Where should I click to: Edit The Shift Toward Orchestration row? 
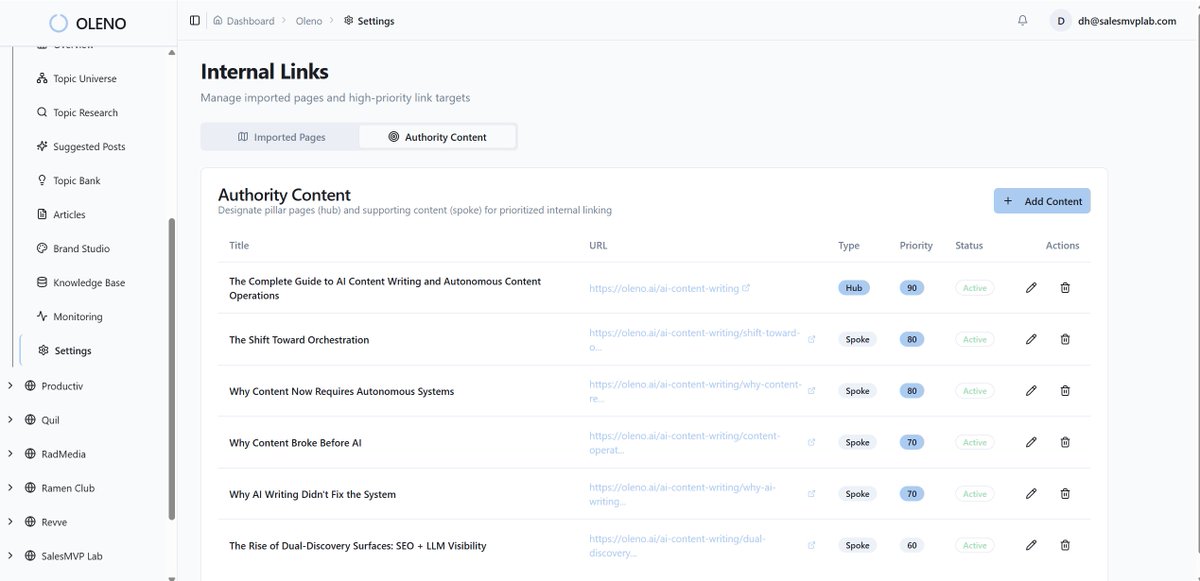[x=1031, y=339]
